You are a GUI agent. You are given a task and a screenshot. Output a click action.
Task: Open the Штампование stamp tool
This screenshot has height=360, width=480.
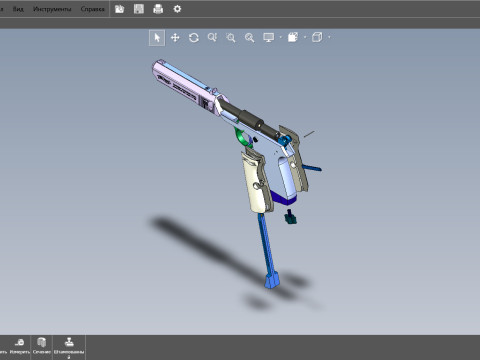click(69, 347)
